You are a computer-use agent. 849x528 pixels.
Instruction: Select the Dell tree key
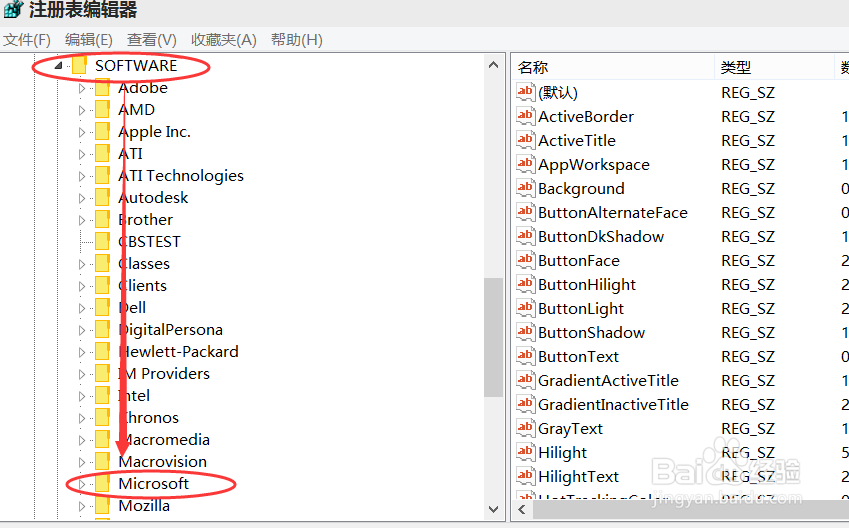(132, 308)
